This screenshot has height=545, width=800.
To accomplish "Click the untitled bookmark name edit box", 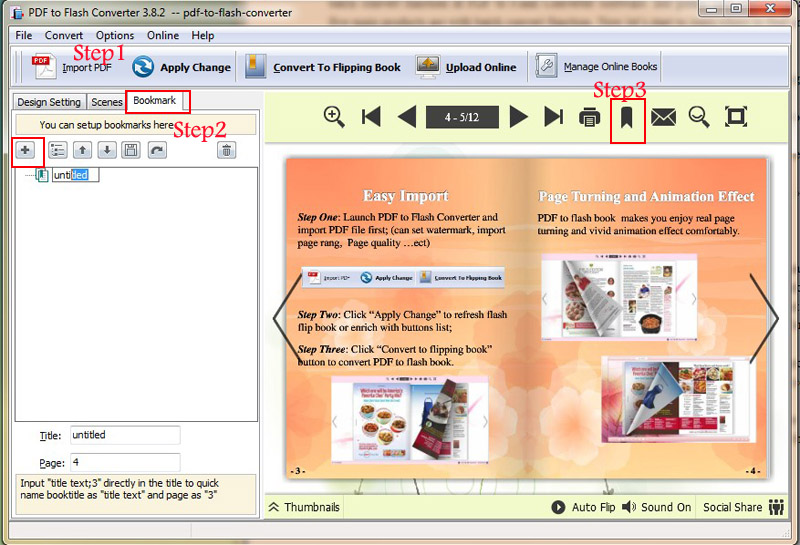I will click(x=76, y=175).
